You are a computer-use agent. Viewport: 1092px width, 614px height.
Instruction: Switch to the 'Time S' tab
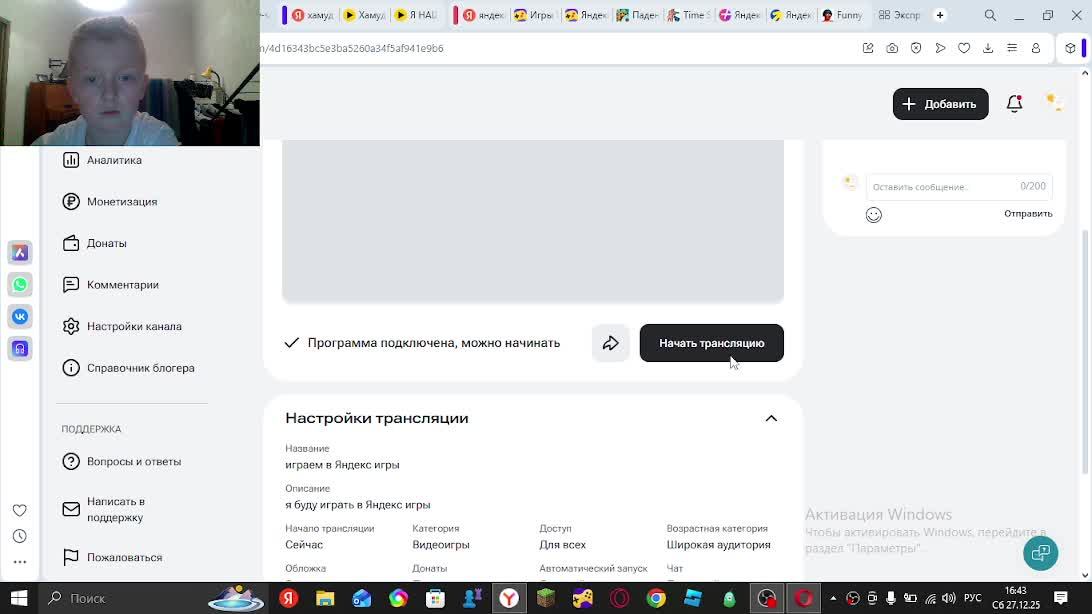[x=689, y=15]
